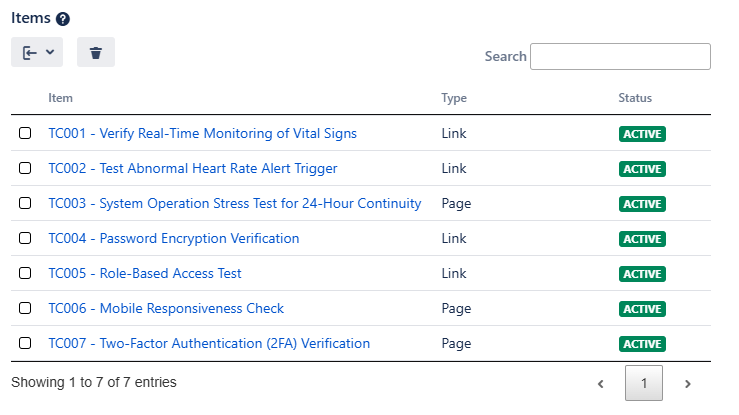Viewport: 739px width, 415px height.
Task: Sort by the Type column header
Action: click(x=454, y=98)
